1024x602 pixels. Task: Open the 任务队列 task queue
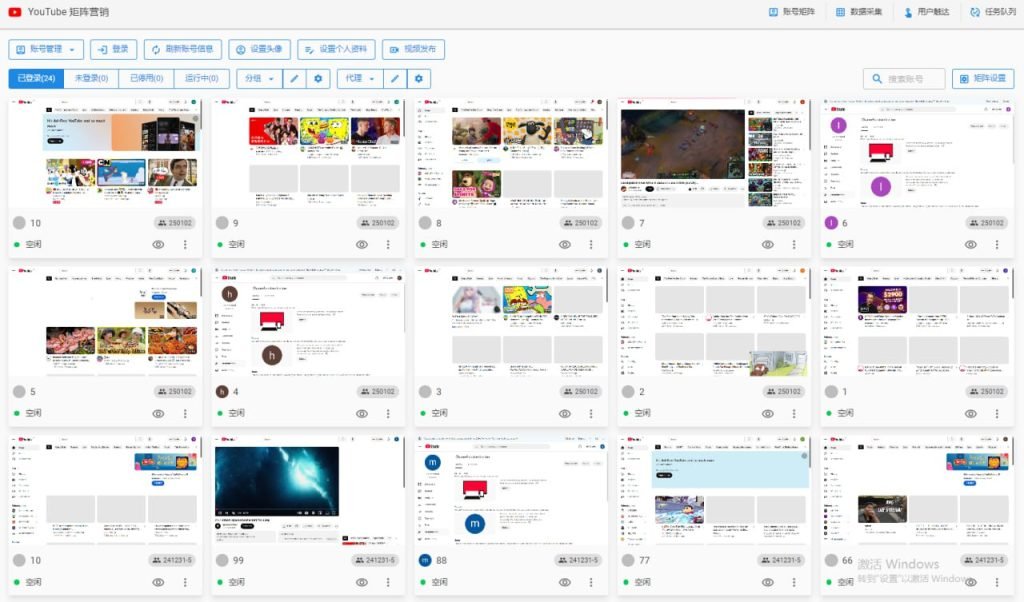click(x=995, y=12)
